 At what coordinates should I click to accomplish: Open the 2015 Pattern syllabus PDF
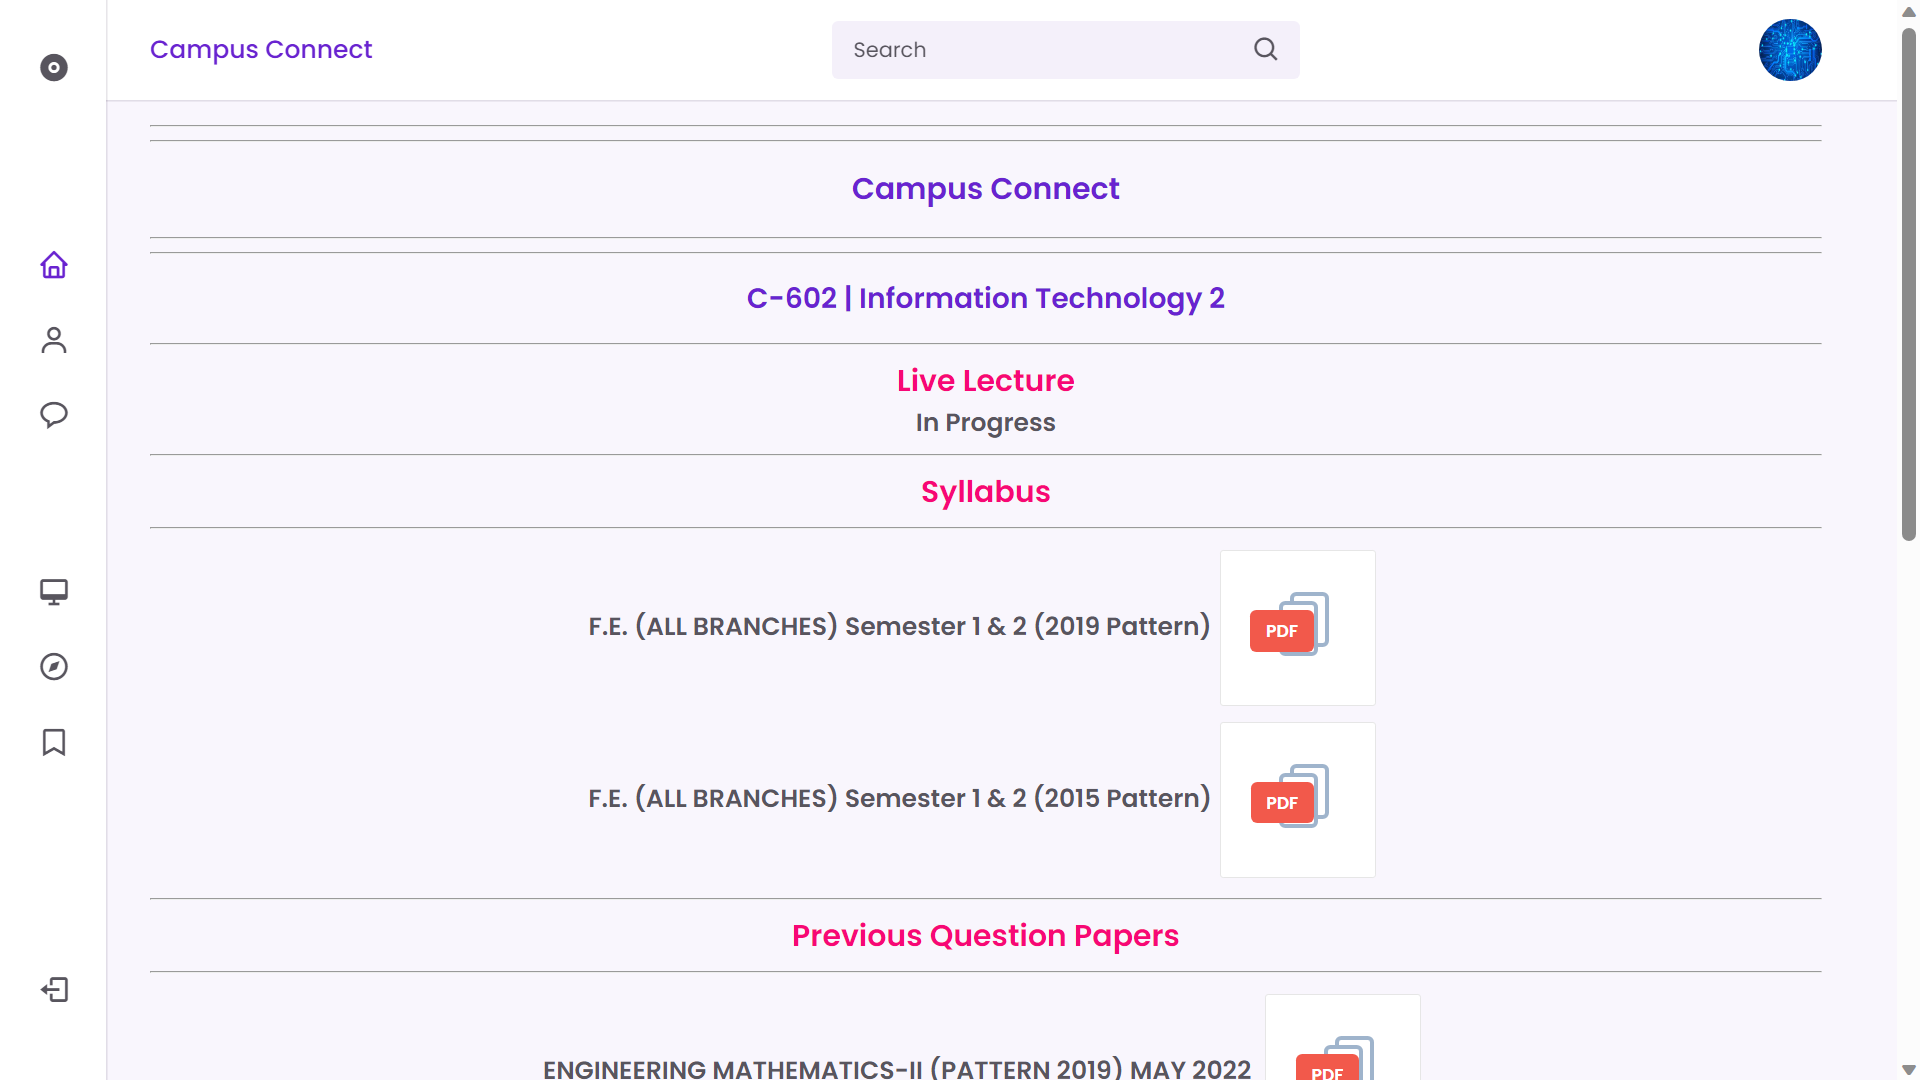1297,800
